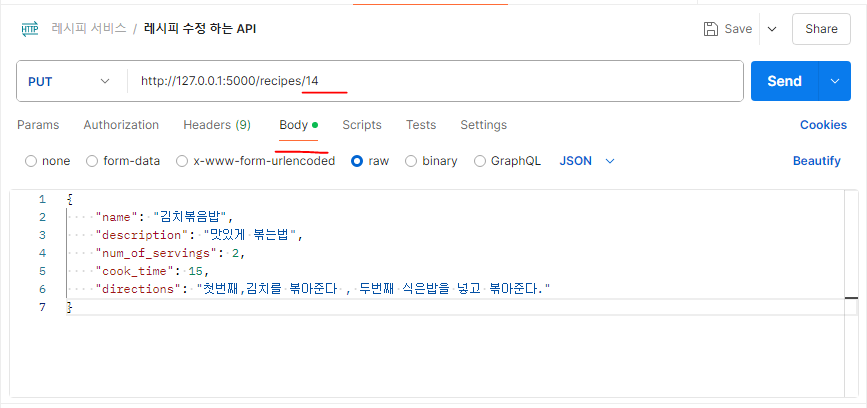The width and height of the screenshot is (867, 408).
Task: Click the editor vertical scrollbar
Action: (x=851, y=293)
